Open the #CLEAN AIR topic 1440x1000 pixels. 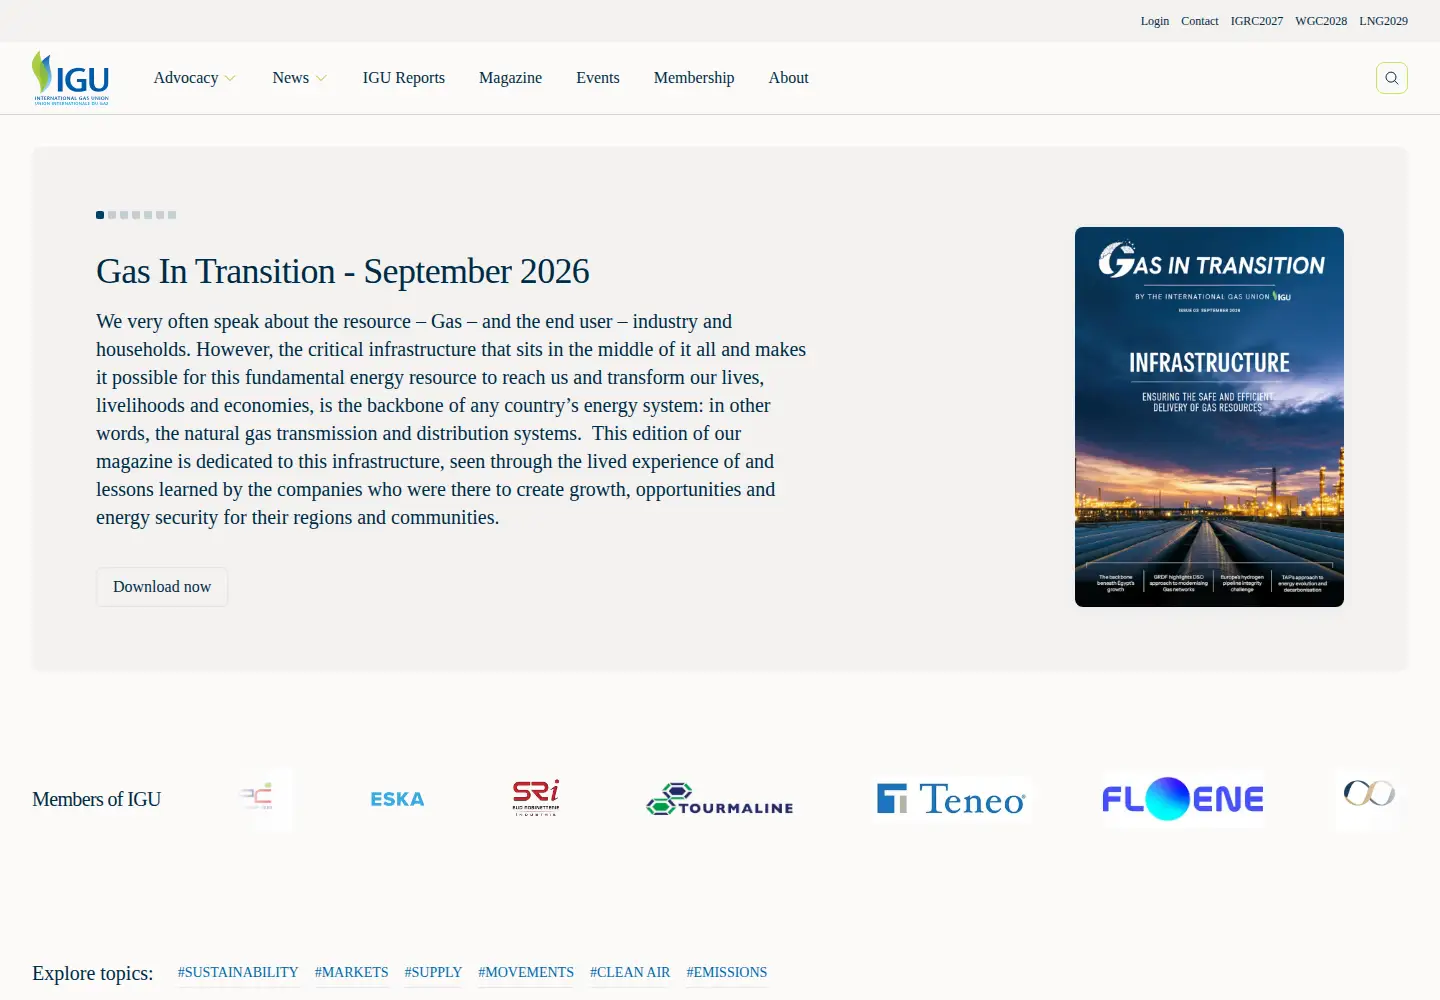point(630,972)
